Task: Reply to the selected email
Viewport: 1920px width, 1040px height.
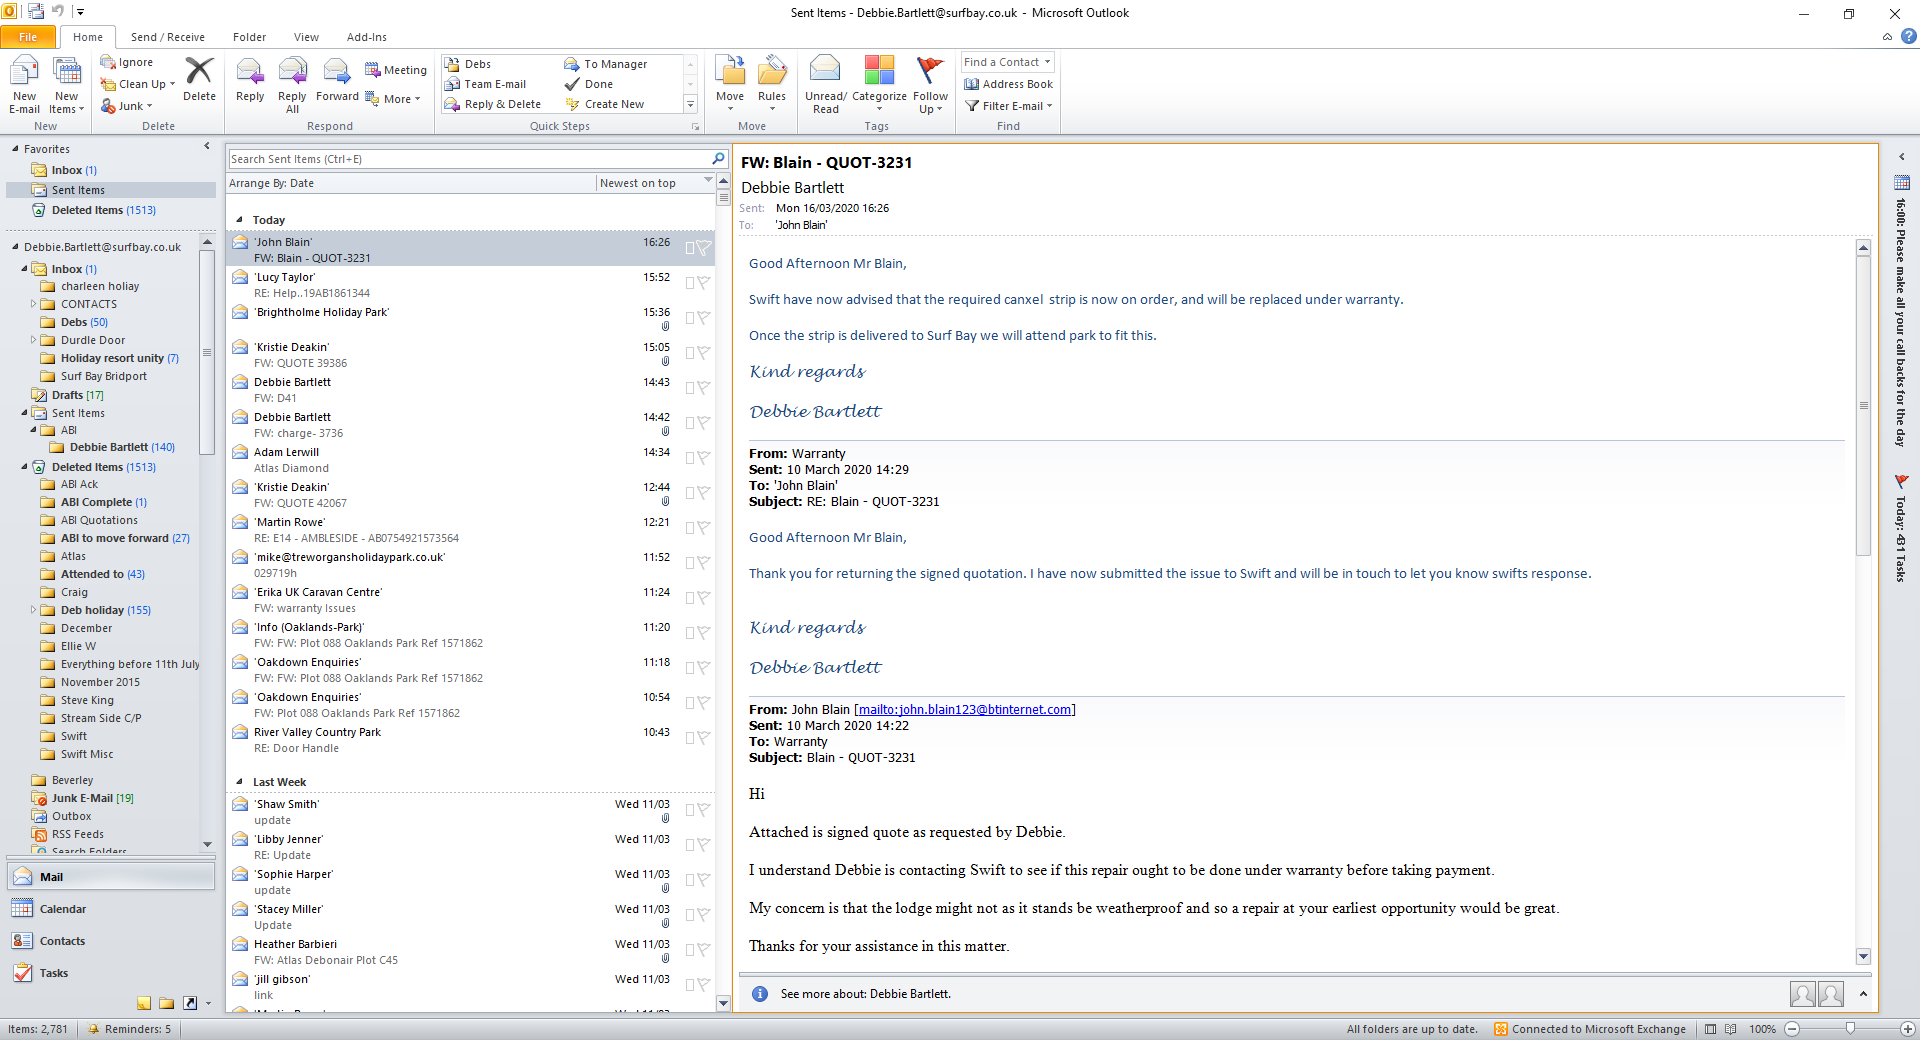Action: pyautogui.click(x=250, y=79)
